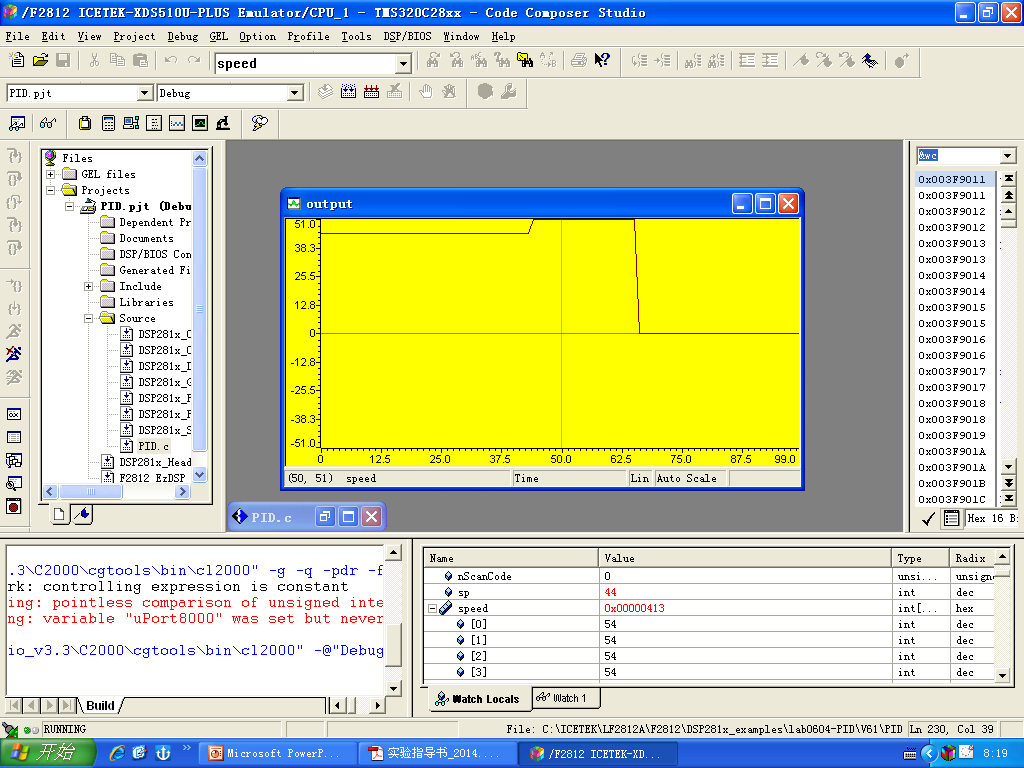Select the Libraries folder in project tree

point(146,302)
